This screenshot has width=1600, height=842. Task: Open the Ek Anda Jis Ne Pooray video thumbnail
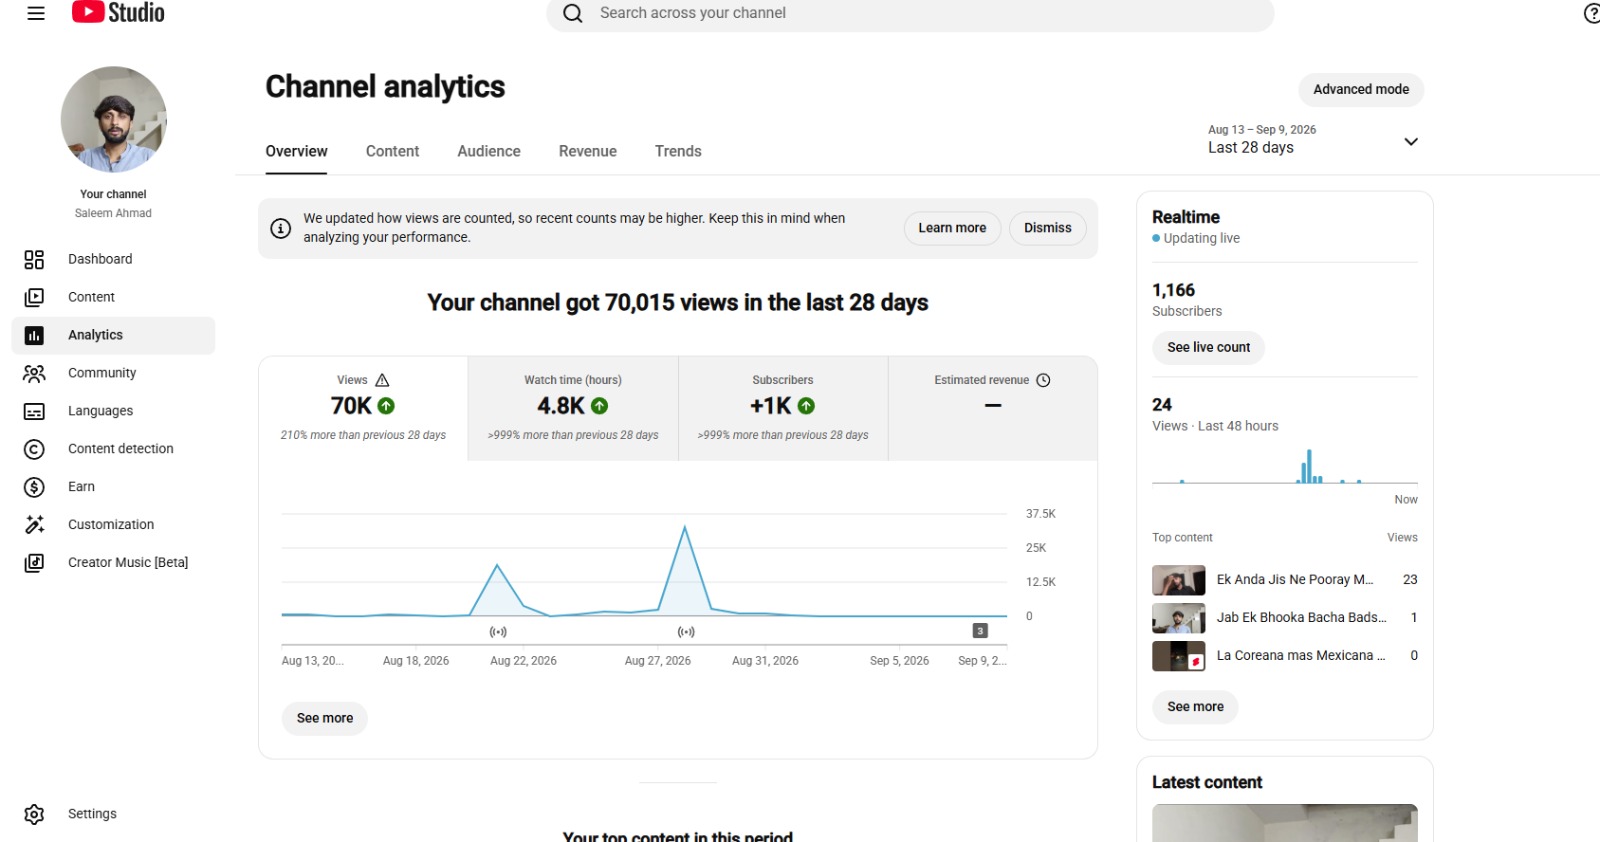click(x=1178, y=581)
